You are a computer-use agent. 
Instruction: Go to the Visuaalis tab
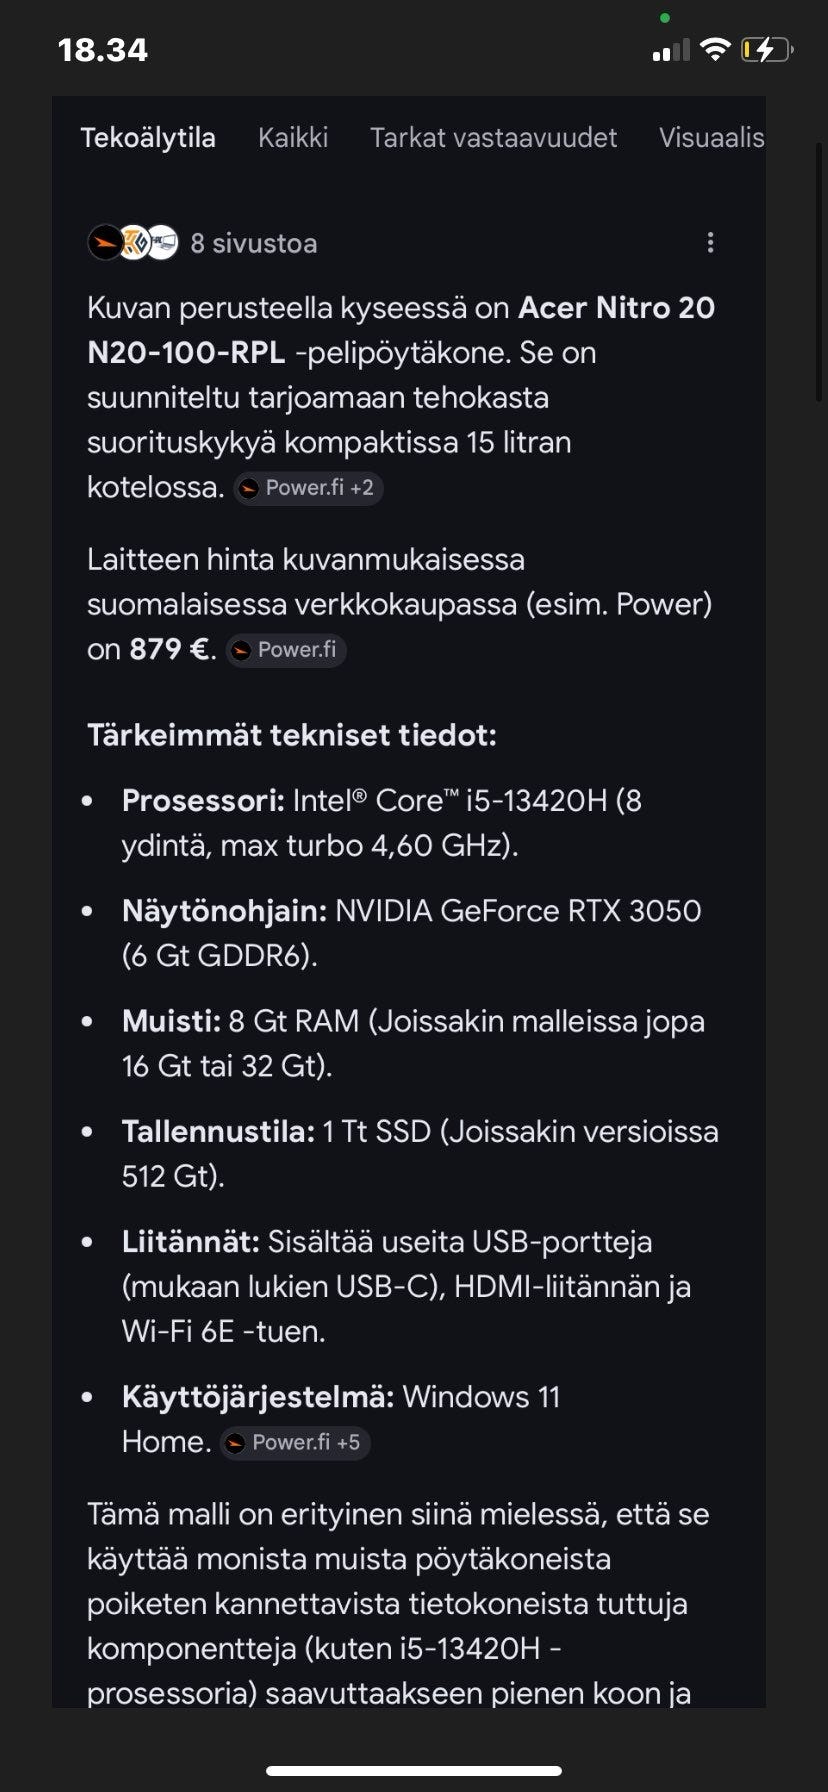711,138
